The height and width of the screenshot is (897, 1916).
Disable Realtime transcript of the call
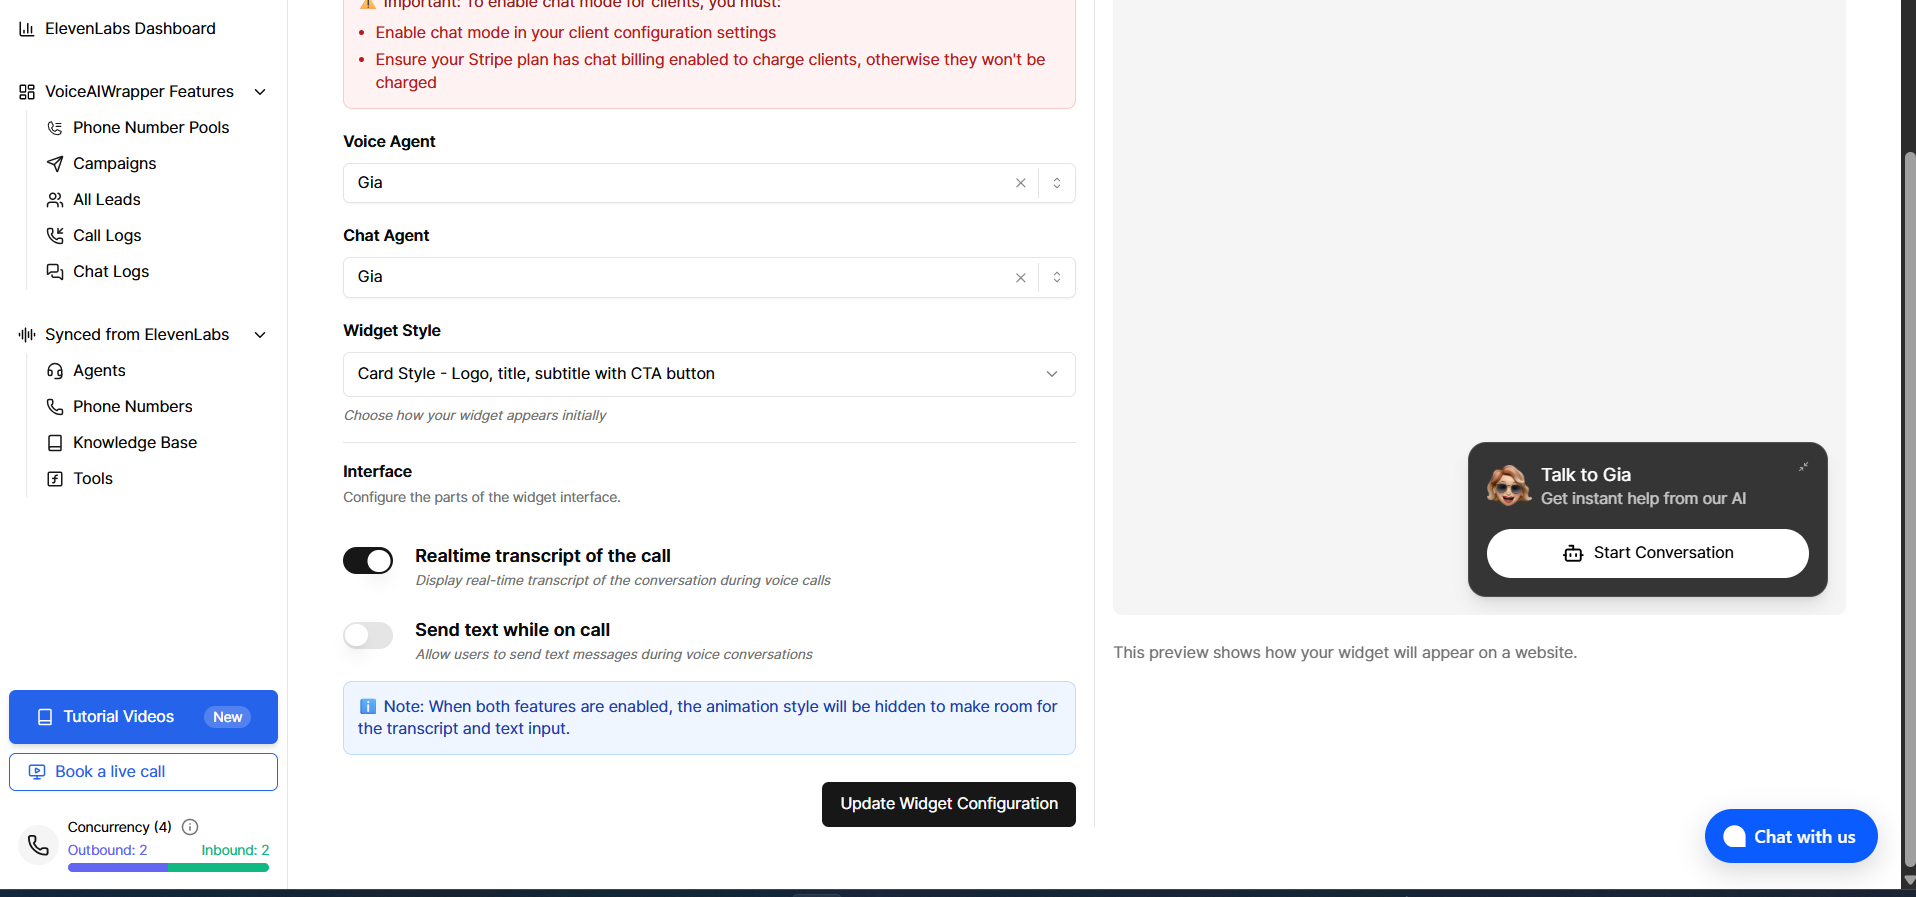coord(368,561)
